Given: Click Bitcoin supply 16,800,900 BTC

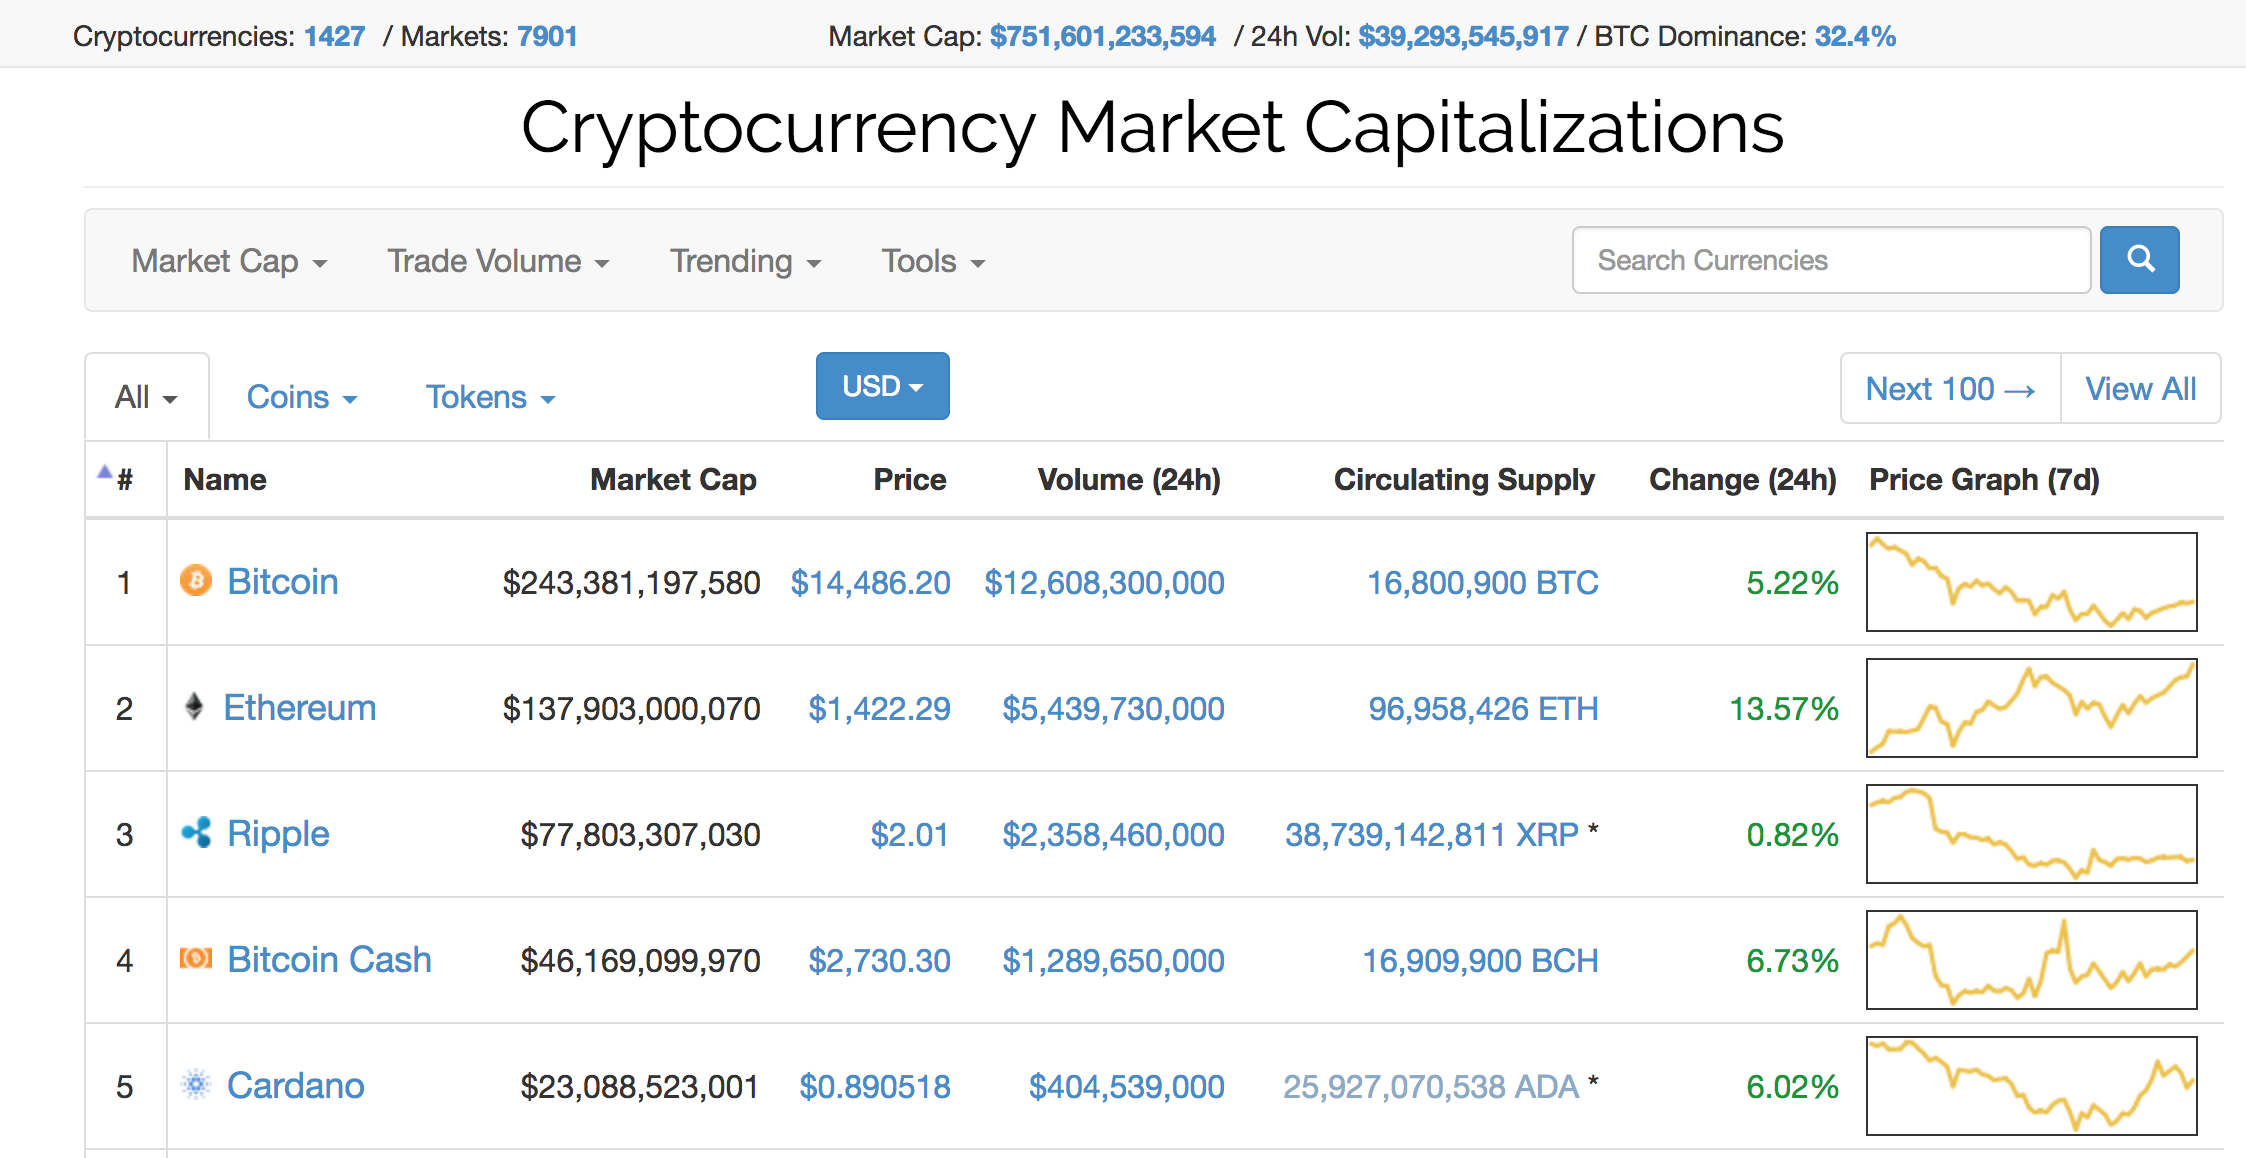Looking at the screenshot, I should pyautogui.click(x=1482, y=582).
